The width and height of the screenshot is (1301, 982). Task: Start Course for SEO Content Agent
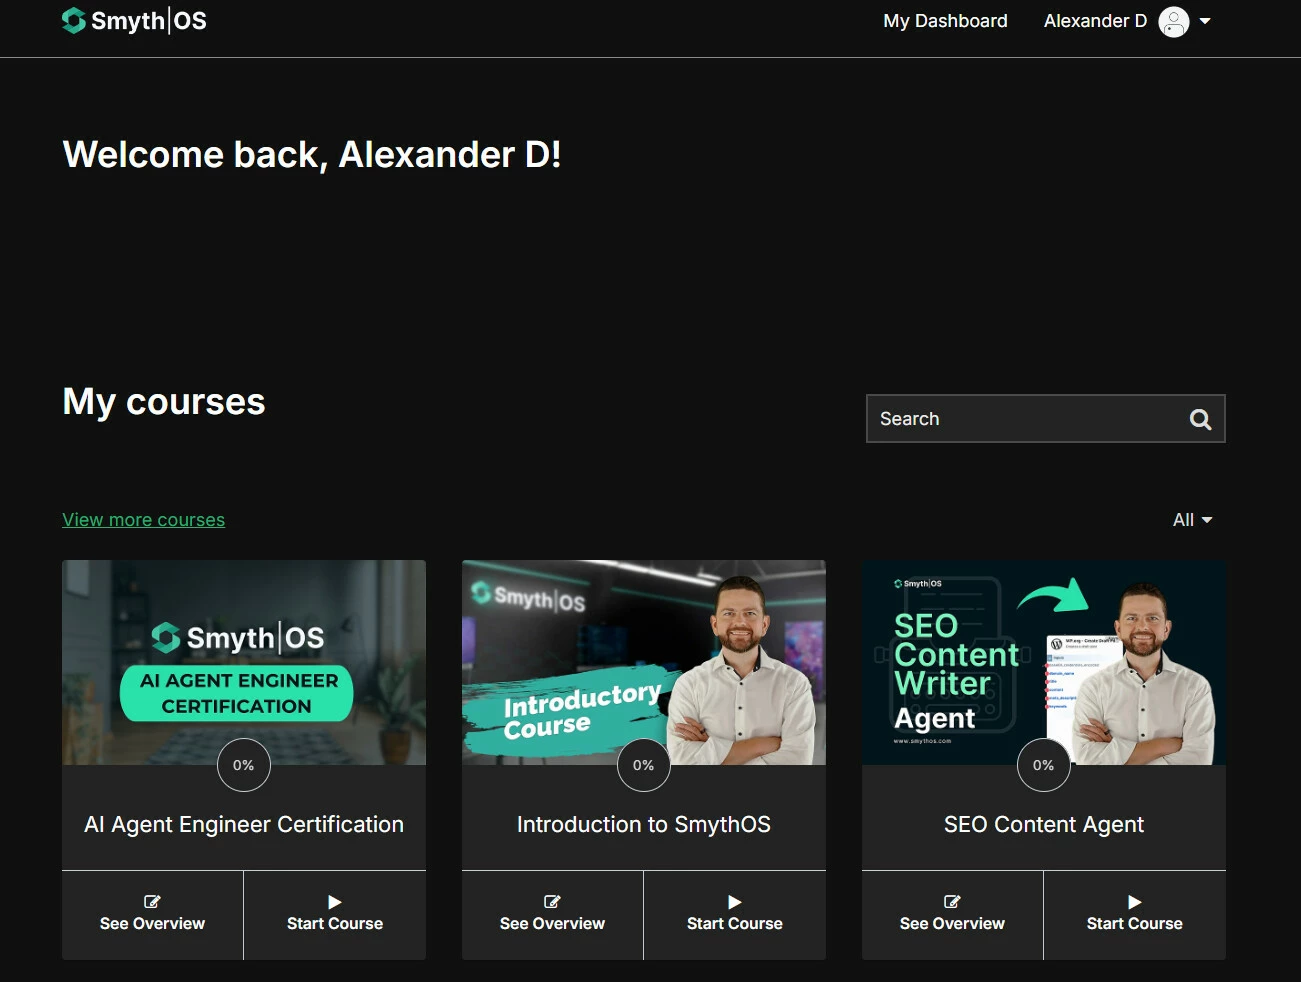[x=1135, y=915]
